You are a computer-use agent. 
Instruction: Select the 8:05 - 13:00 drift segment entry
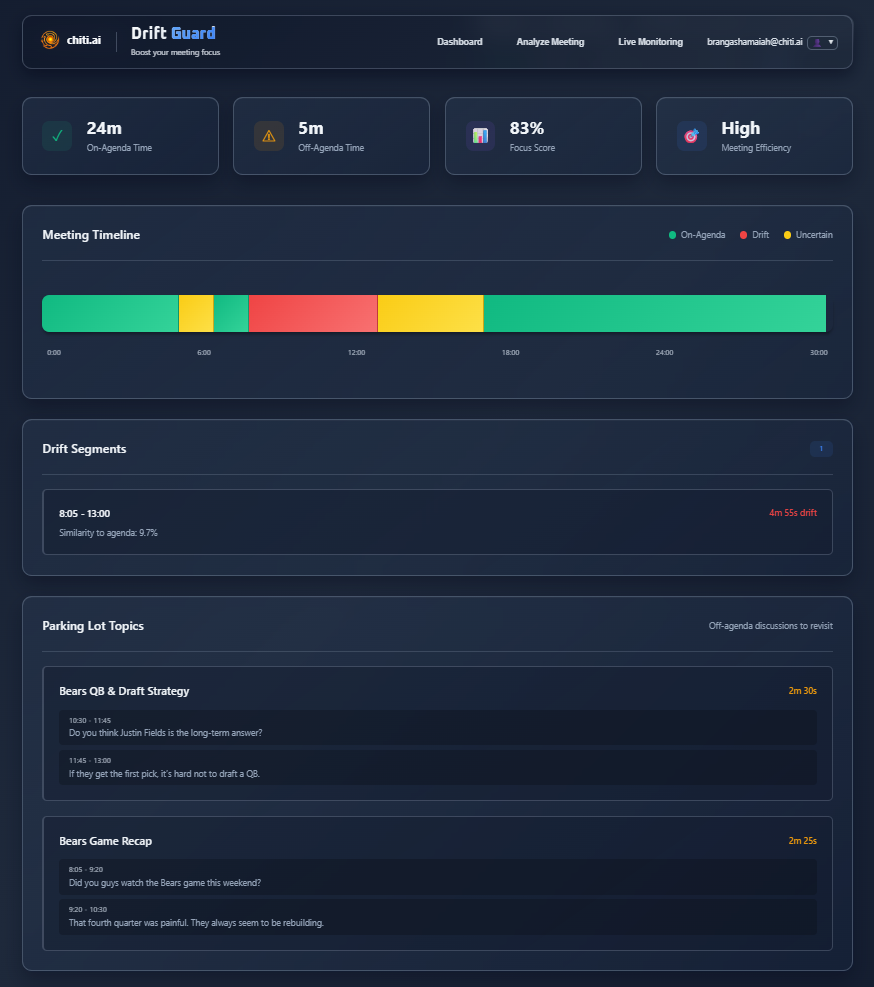click(x=437, y=521)
